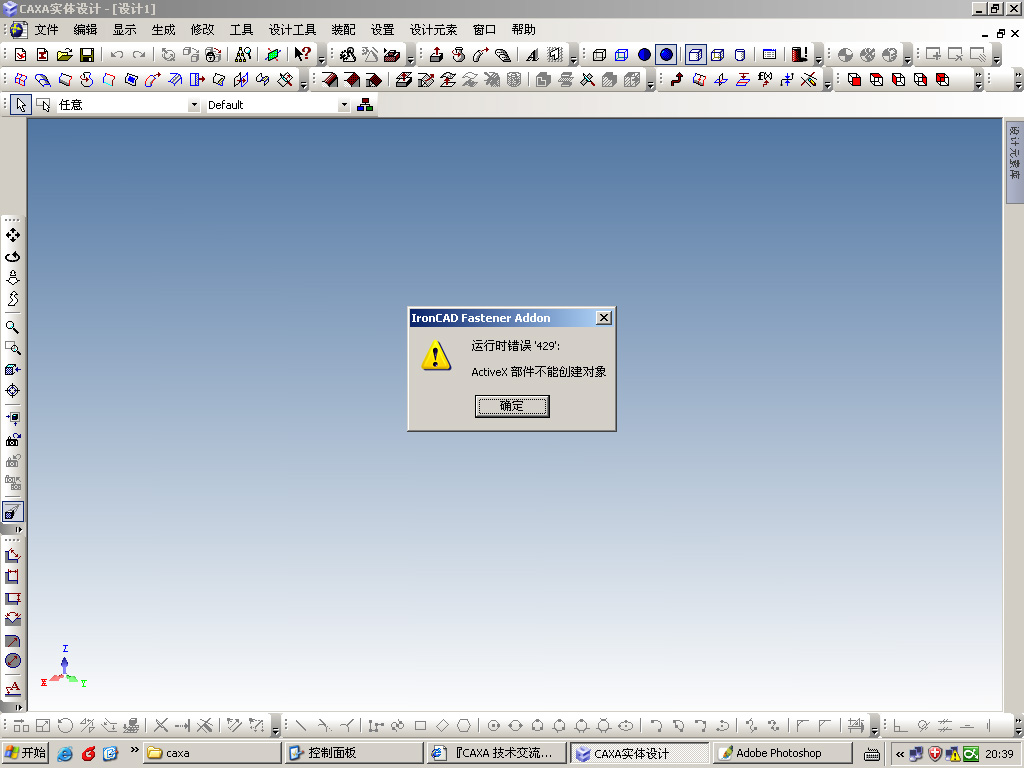Toggle the wireframe box display mode
This screenshot has width=1024, height=768.
point(600,55)
